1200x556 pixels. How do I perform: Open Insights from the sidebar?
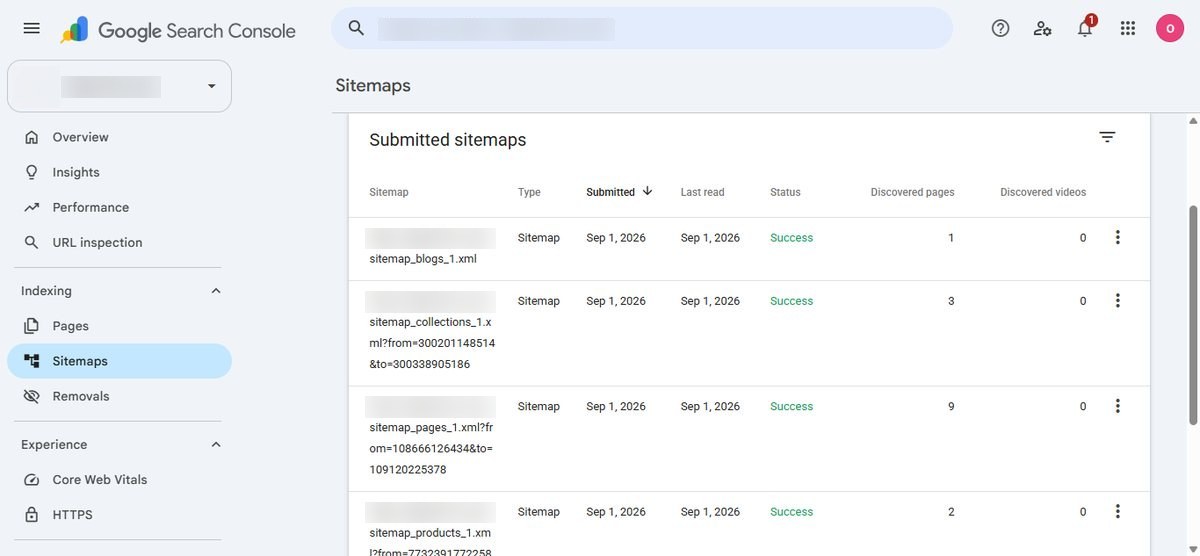(x=119, y=172)
